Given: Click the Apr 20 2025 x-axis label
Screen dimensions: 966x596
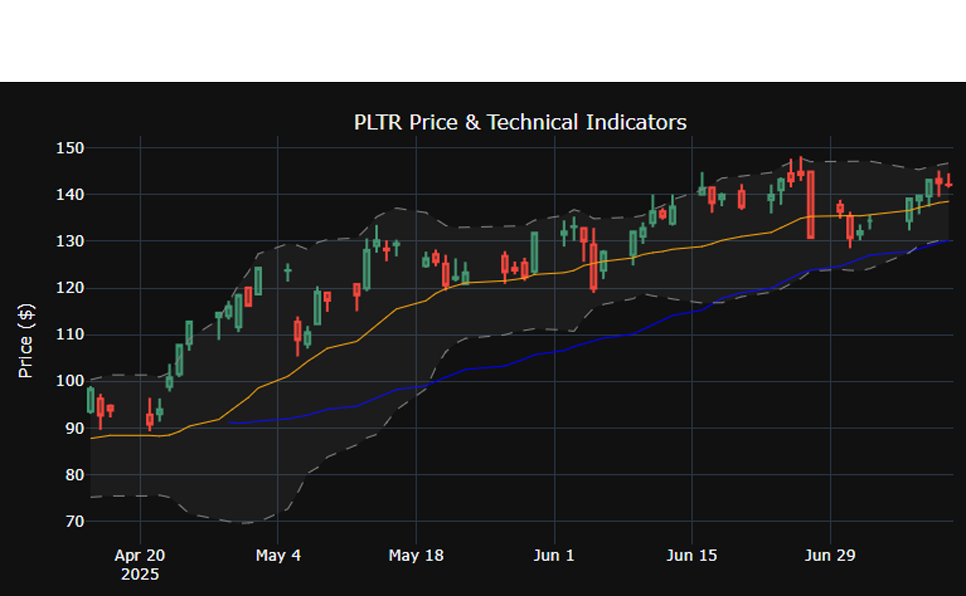Looking at the screenshot, I should tap(140, 565).
